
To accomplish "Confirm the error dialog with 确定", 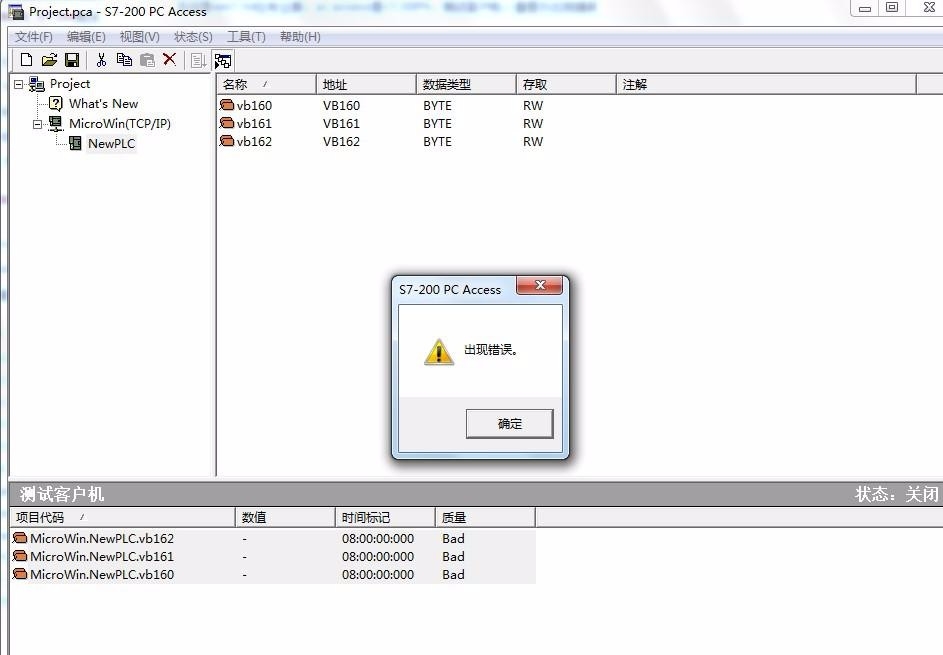I will click(x=509, y=423).
